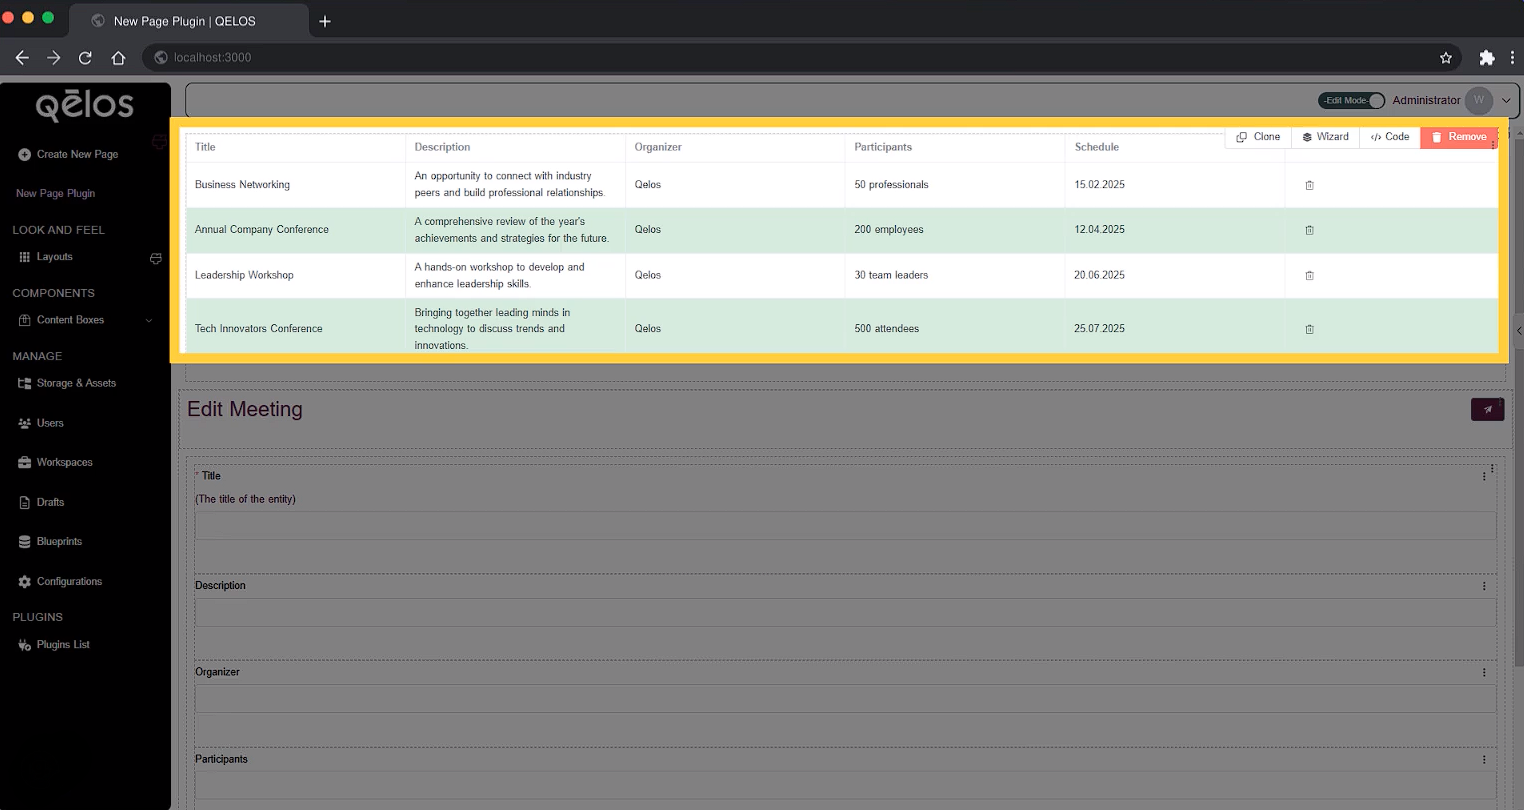
Task: Open options menu for Description field
Action: [1484, 586]
